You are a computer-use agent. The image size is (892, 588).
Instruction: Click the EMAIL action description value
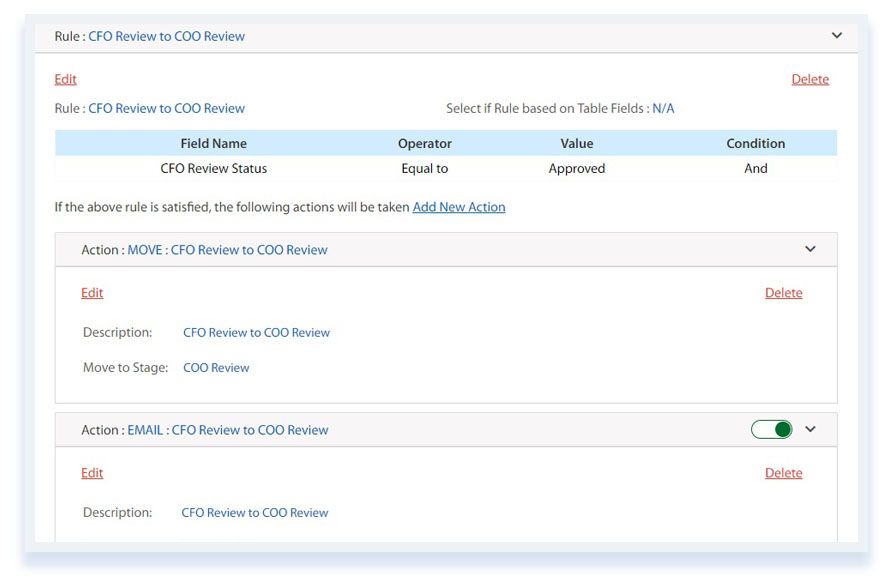(x=255, y=513)
